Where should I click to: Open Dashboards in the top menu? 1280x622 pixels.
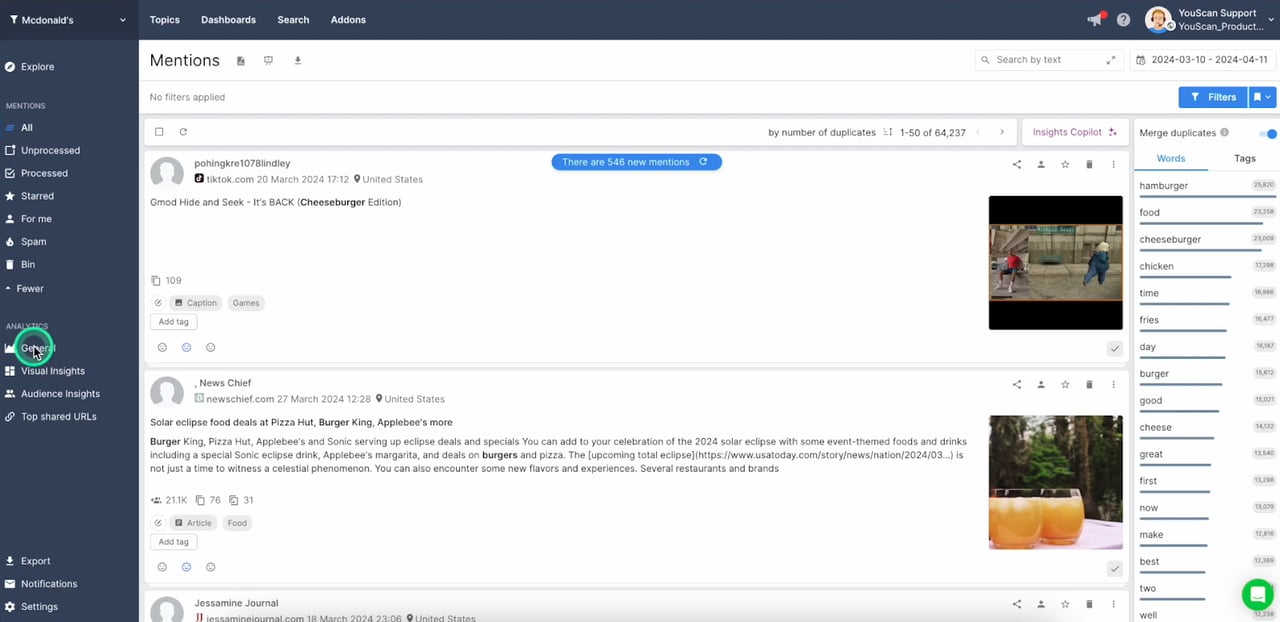tap(228, 20)
